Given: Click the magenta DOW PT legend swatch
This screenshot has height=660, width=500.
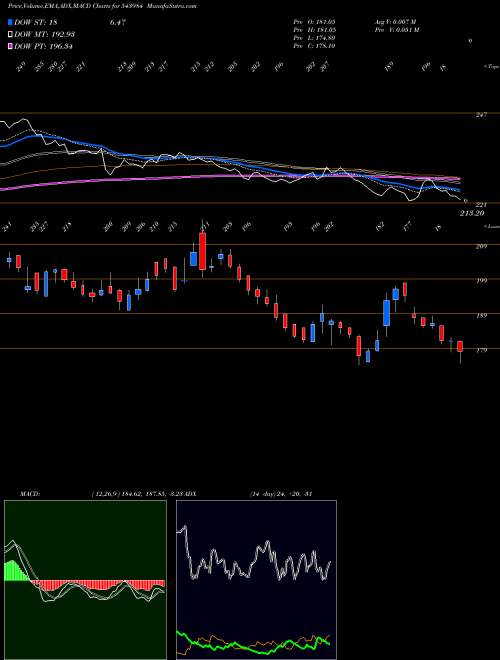Looking at the screenshot, I should (x=10, y=46).
